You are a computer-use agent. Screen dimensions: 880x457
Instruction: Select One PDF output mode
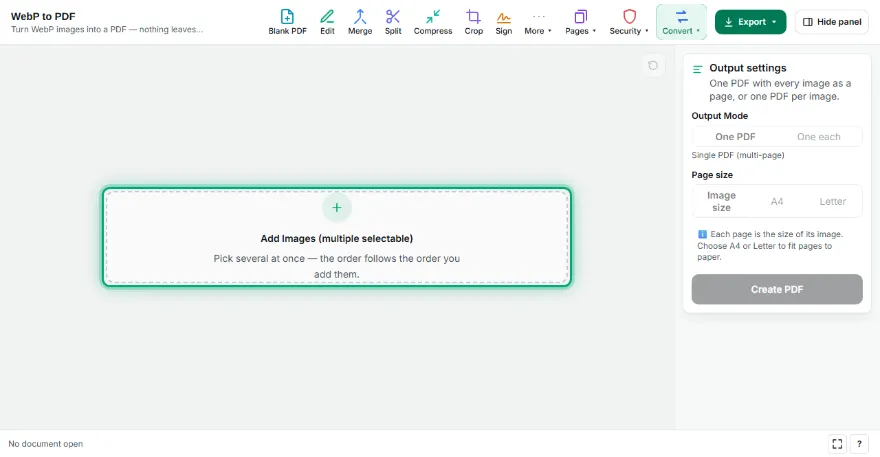tap(735, 136)
